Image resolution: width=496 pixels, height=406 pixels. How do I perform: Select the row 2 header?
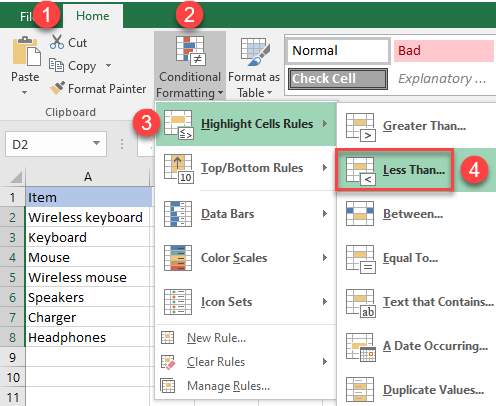point(12,217)
